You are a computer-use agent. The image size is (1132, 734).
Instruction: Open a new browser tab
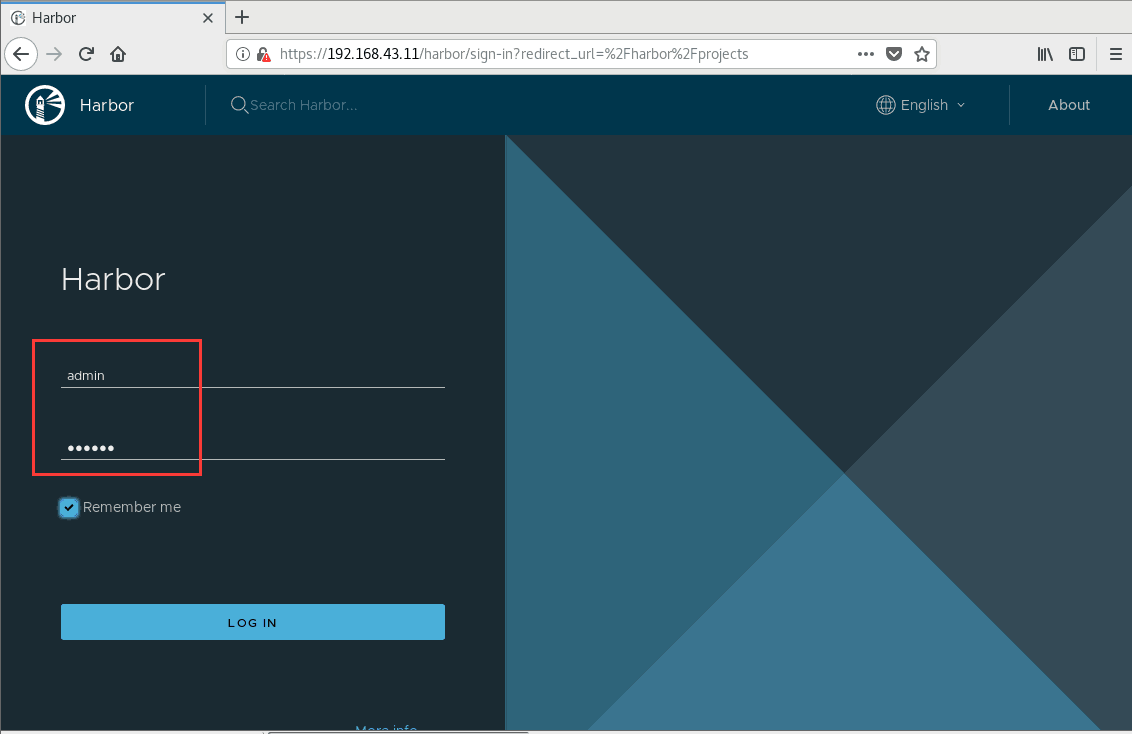tap(243, 17)
